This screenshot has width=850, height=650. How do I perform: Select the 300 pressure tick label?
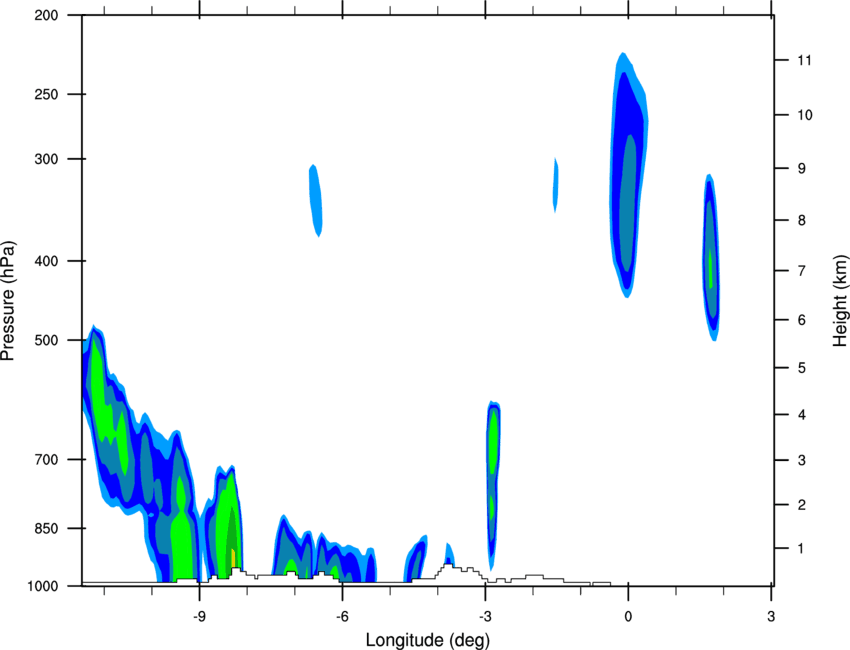pyautogui.click(x=46, y=159)
